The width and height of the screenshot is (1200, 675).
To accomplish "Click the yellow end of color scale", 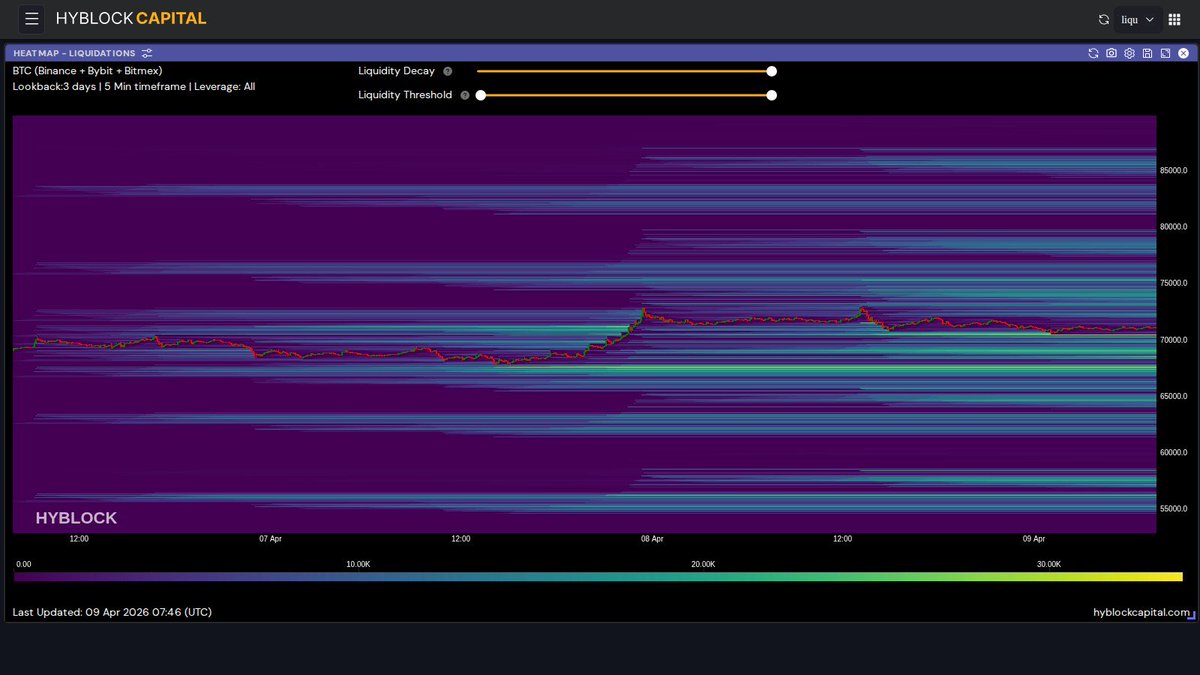I will 1176,577.
